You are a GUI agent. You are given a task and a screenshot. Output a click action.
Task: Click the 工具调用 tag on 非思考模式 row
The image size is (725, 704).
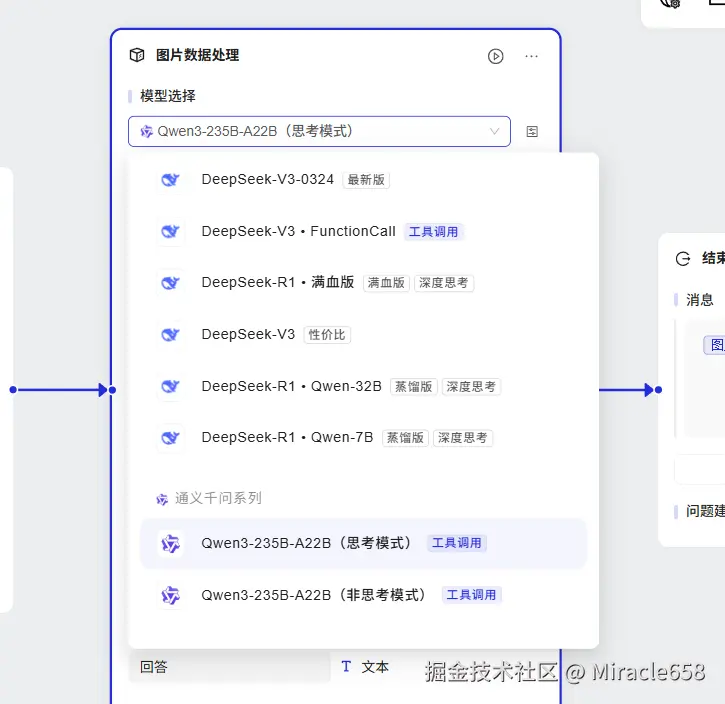471,595
